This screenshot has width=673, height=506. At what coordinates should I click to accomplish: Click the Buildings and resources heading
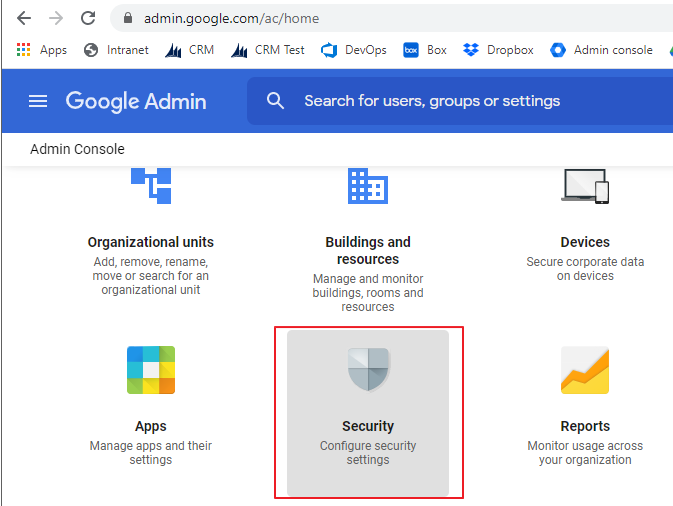[368, 251]
